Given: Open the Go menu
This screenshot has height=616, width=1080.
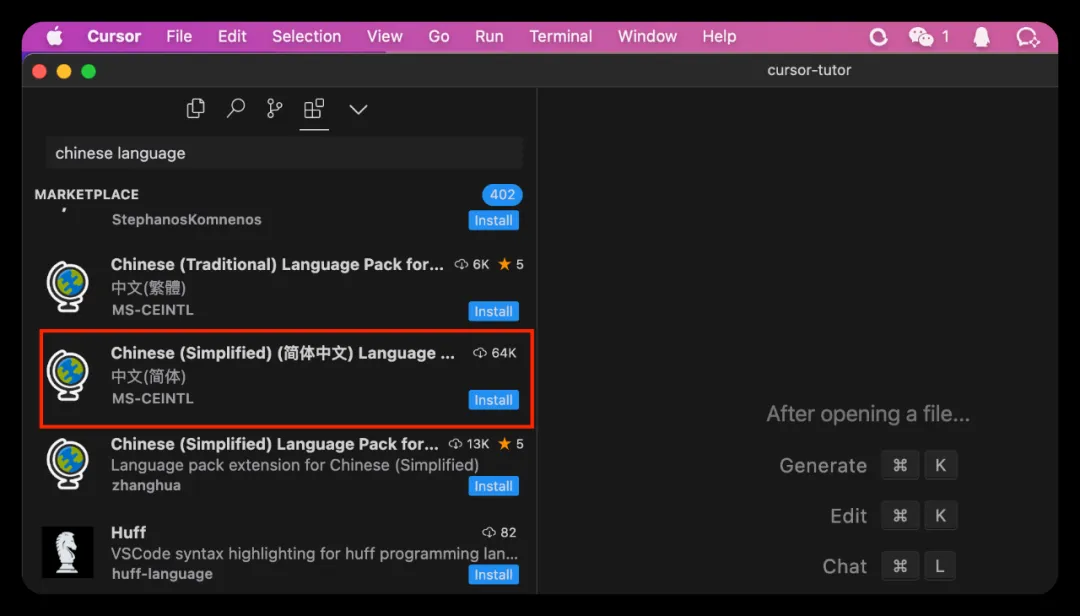Looking at the screenshot, I should coord(439,37).
